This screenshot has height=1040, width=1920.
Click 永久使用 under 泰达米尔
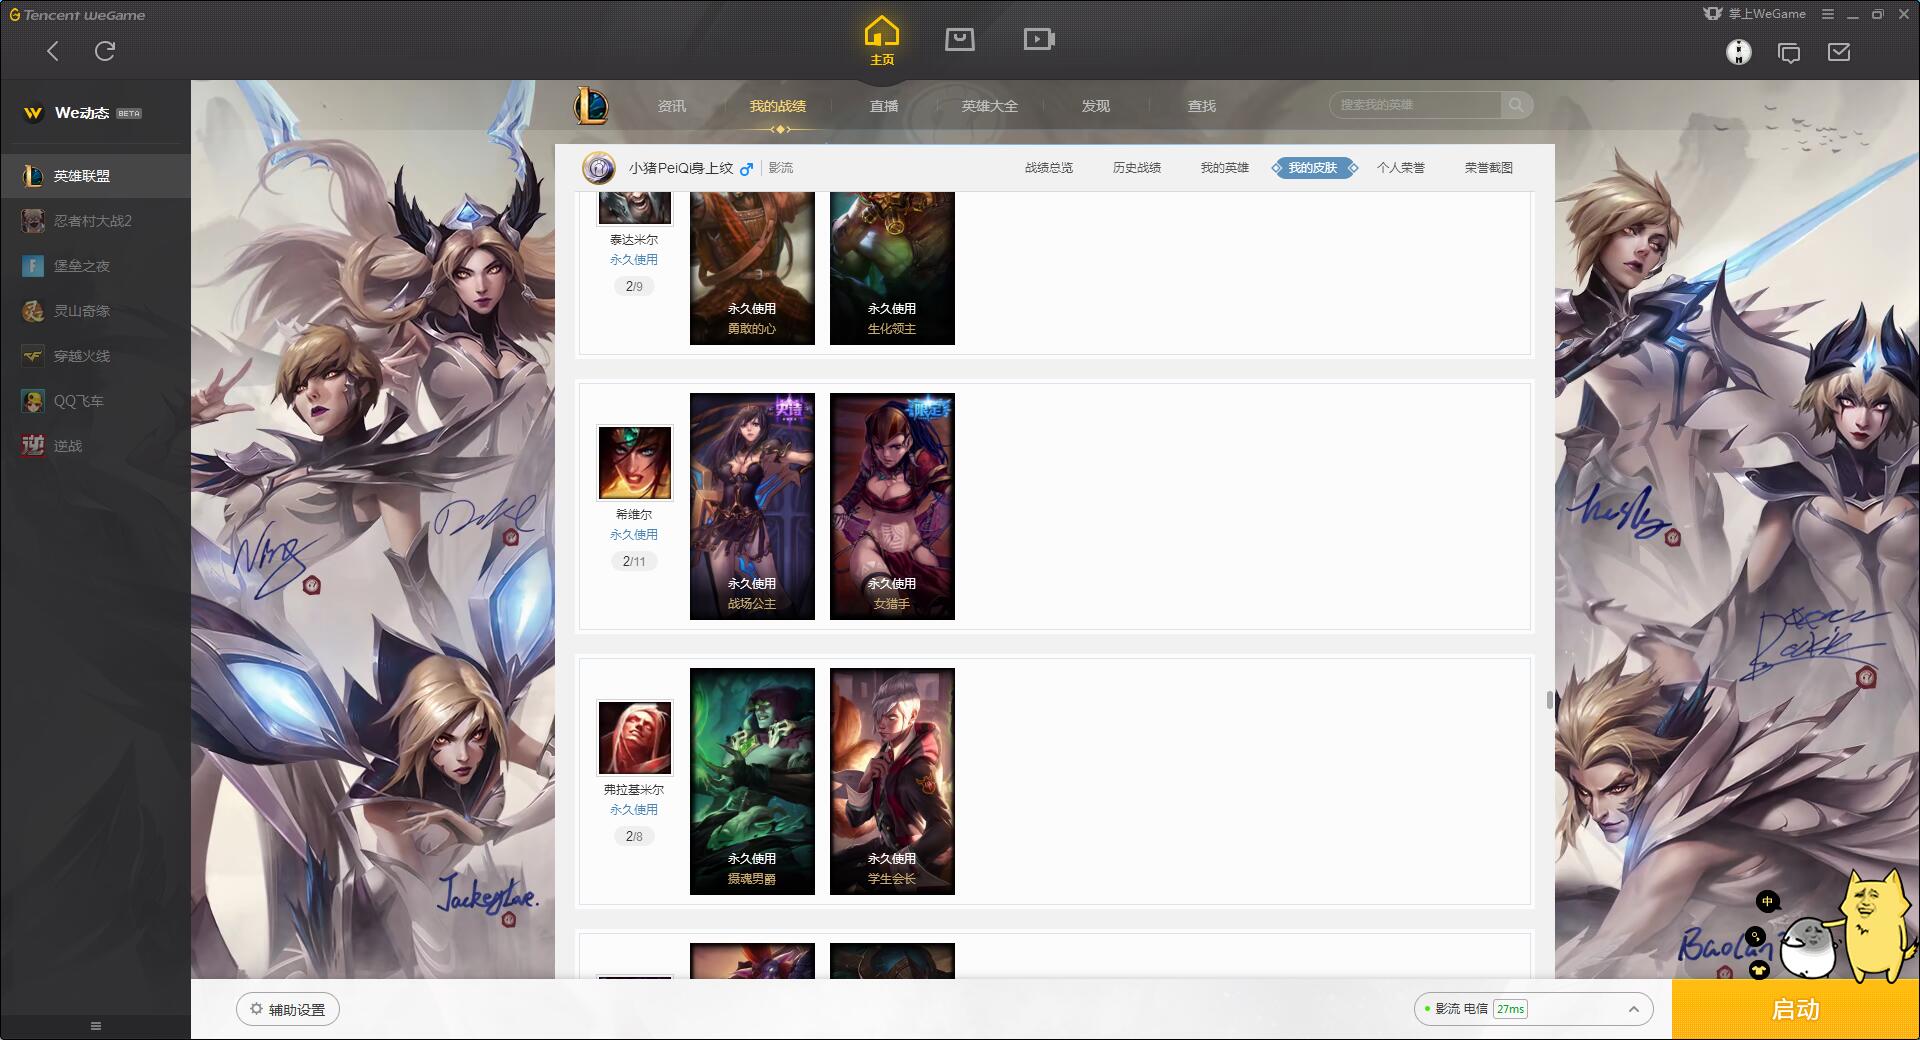pos(634,260)
